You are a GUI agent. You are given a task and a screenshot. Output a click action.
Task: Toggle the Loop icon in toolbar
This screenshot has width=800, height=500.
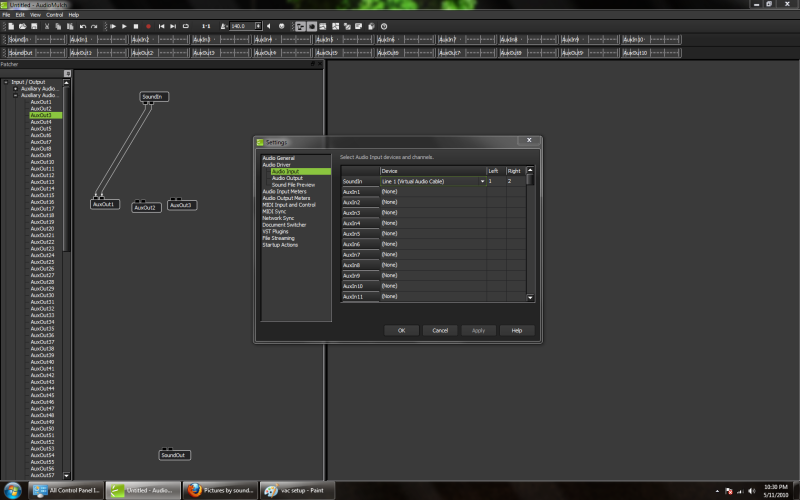187,25
